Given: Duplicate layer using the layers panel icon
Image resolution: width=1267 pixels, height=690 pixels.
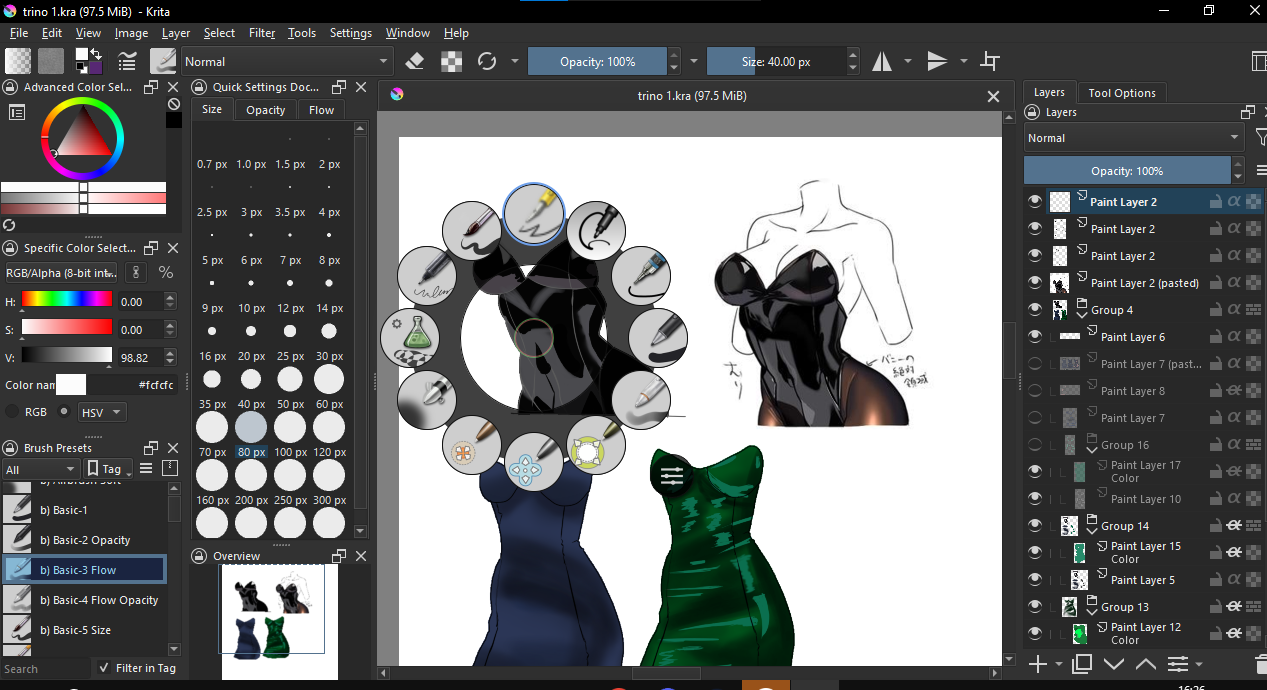Looking at the screenshot, I should pos(1081,664).
